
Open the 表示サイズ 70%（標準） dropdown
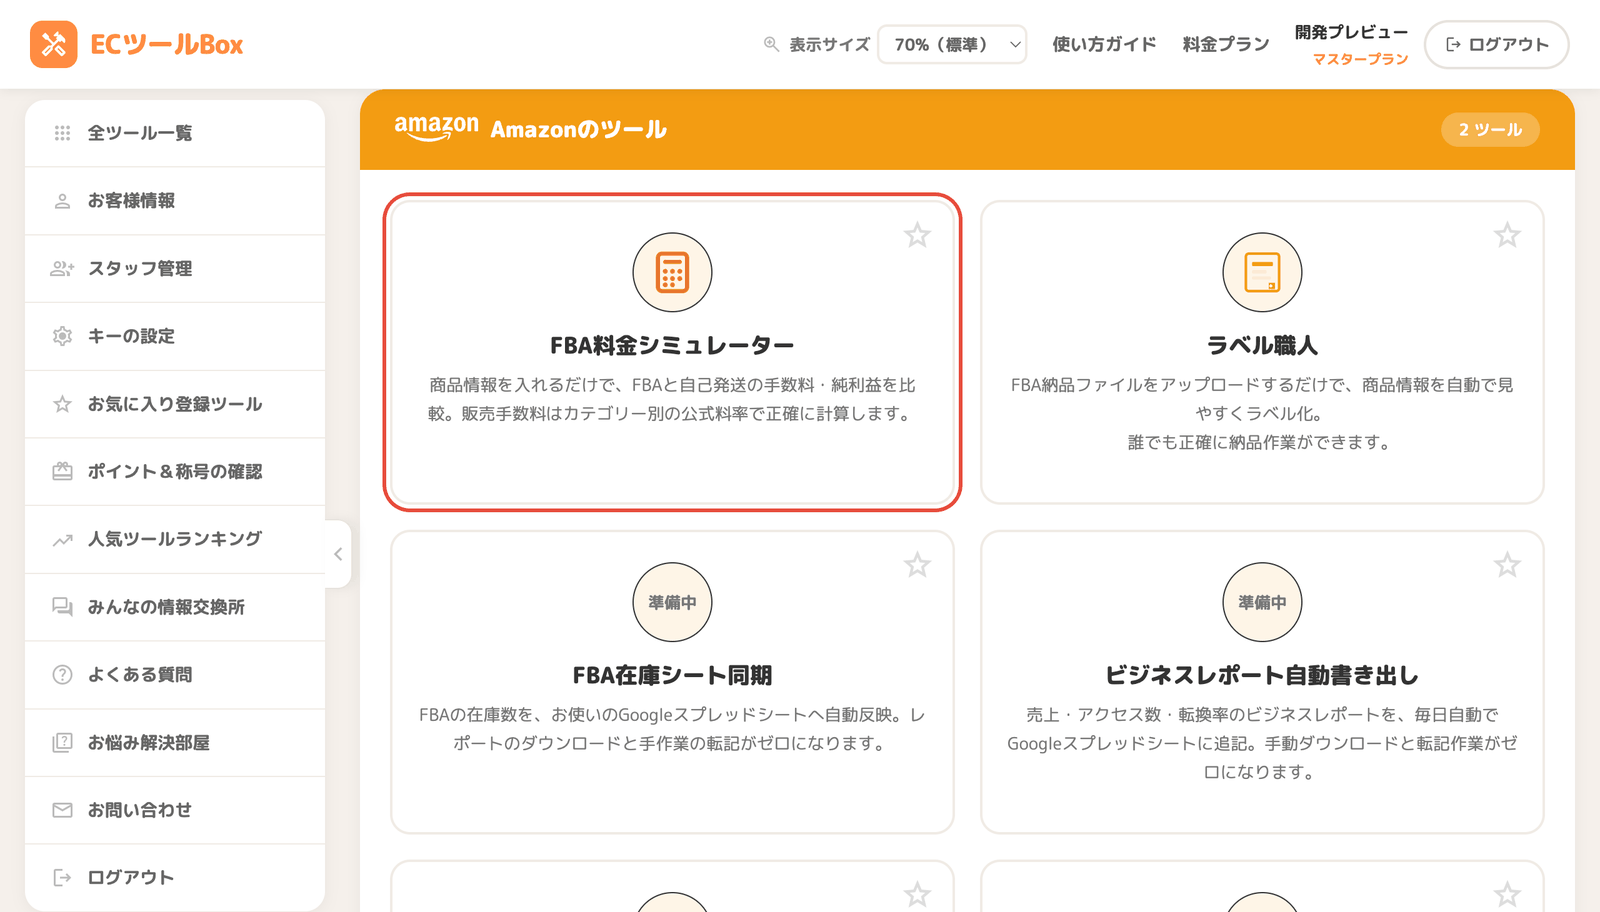pos(952,44)
